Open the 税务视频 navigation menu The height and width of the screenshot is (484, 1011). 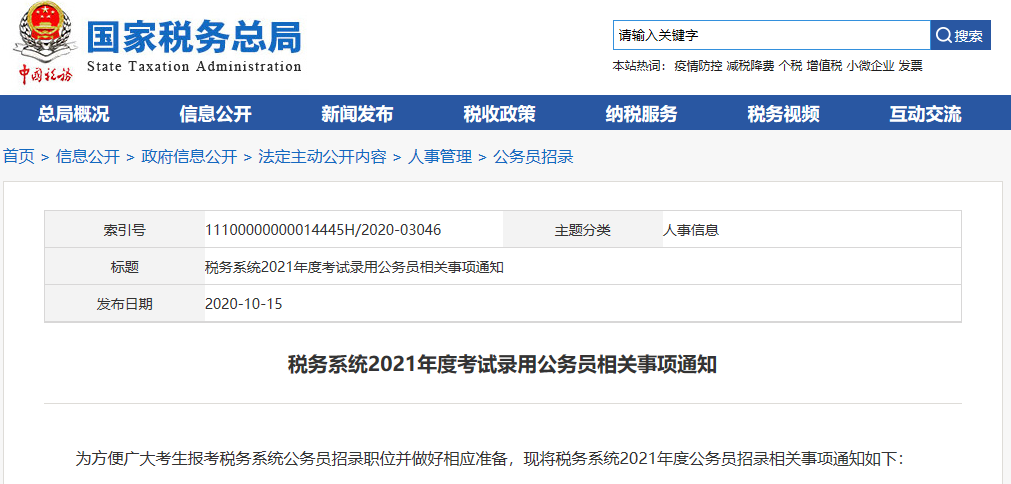coord(783,113)
